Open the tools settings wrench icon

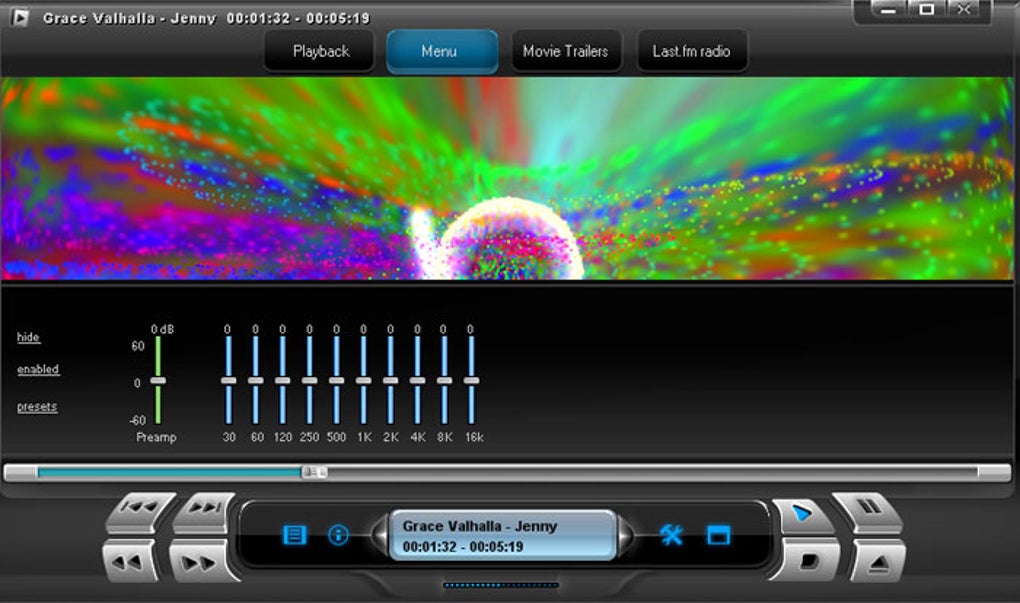point(671,535)
